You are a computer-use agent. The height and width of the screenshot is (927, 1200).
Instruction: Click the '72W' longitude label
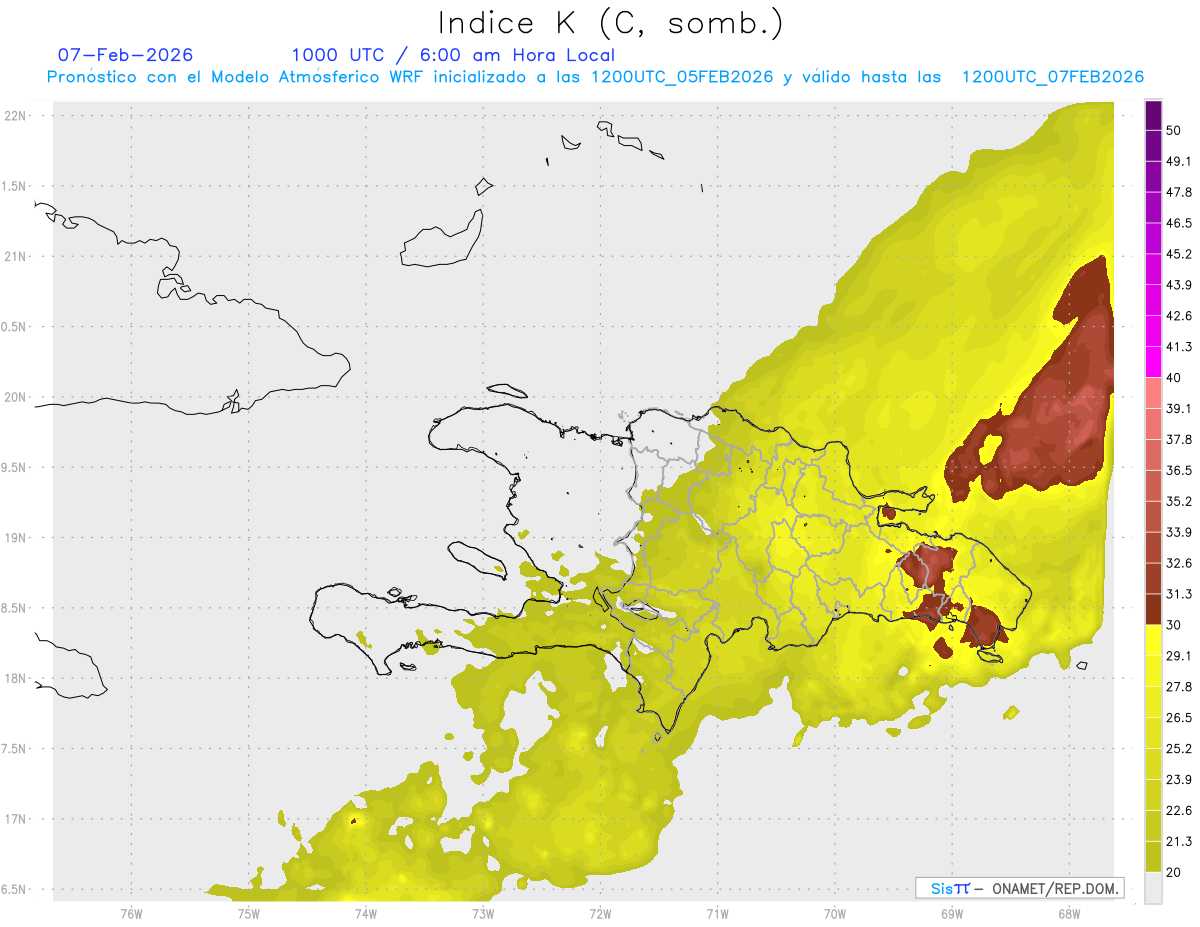pyautogui.click(x=600, y=914)
